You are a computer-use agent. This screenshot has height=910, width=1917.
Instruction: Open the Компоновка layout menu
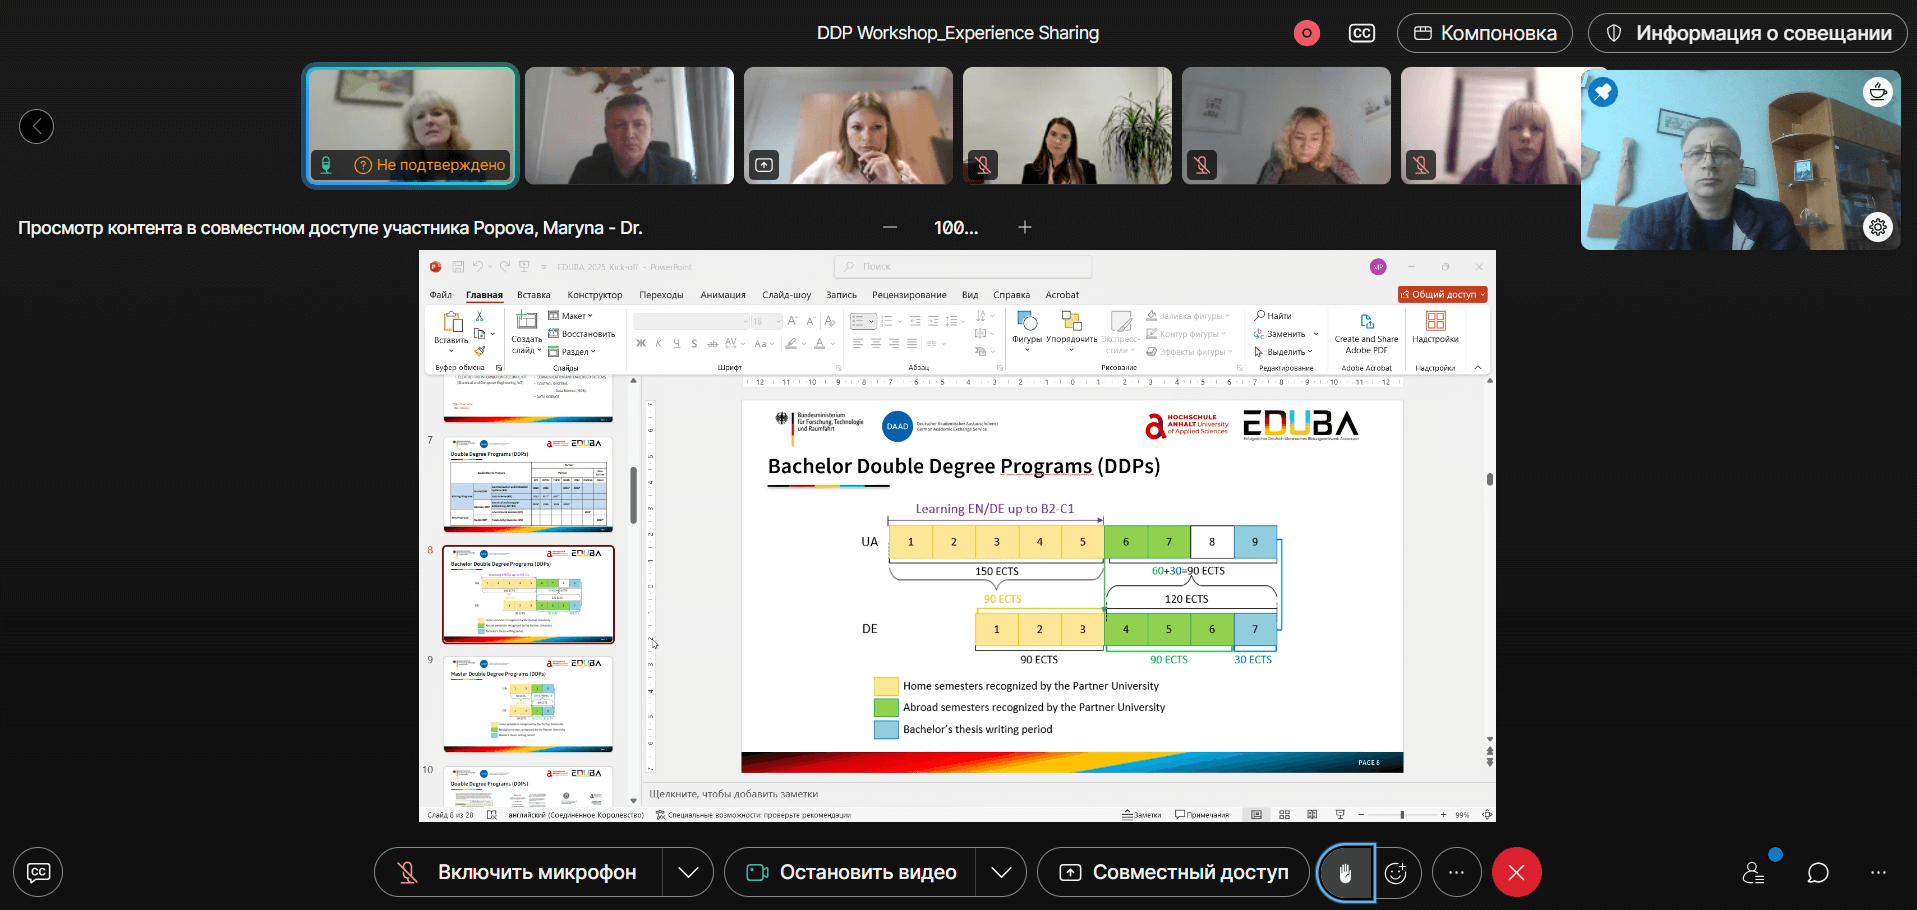pyautogui.click(x=1484, y=33)
